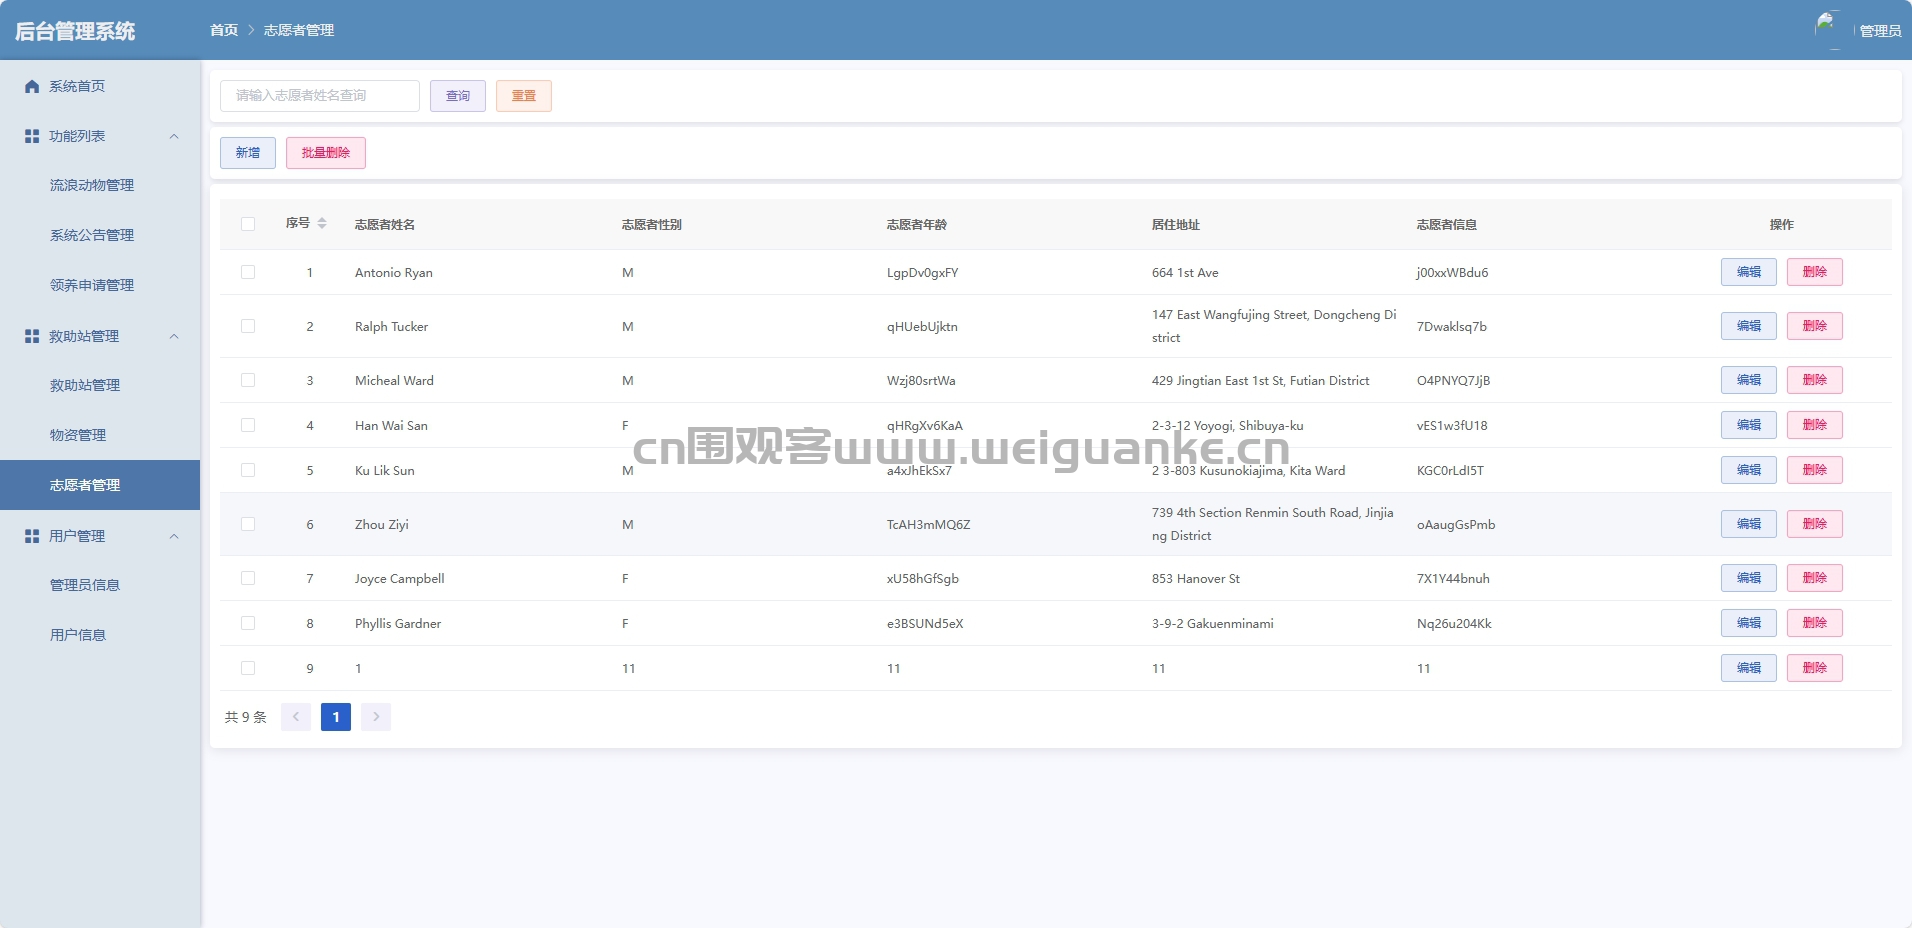Viewport: 1912px width, 928px height.
Task: Toggle the select-all checkbox in table header
Action: coord(248,224)
